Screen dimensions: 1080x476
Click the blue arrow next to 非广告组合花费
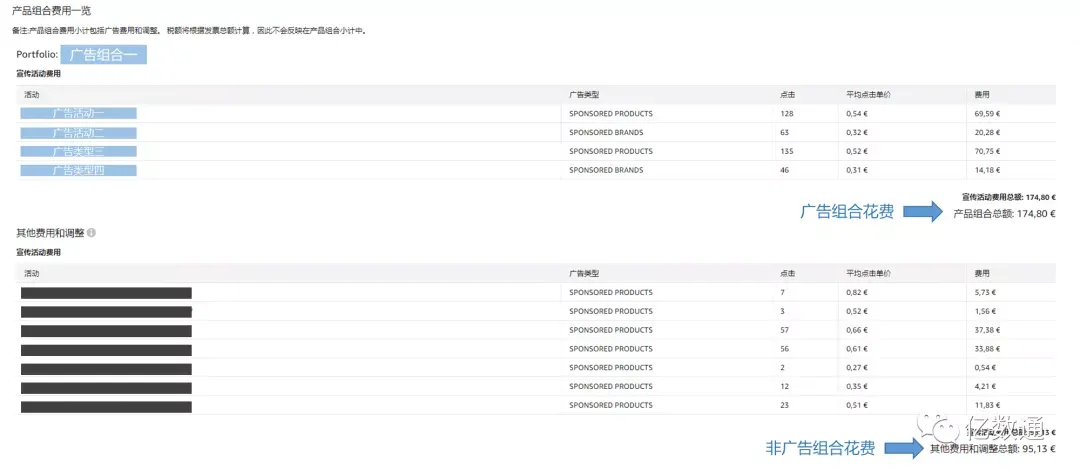[904, 449]
